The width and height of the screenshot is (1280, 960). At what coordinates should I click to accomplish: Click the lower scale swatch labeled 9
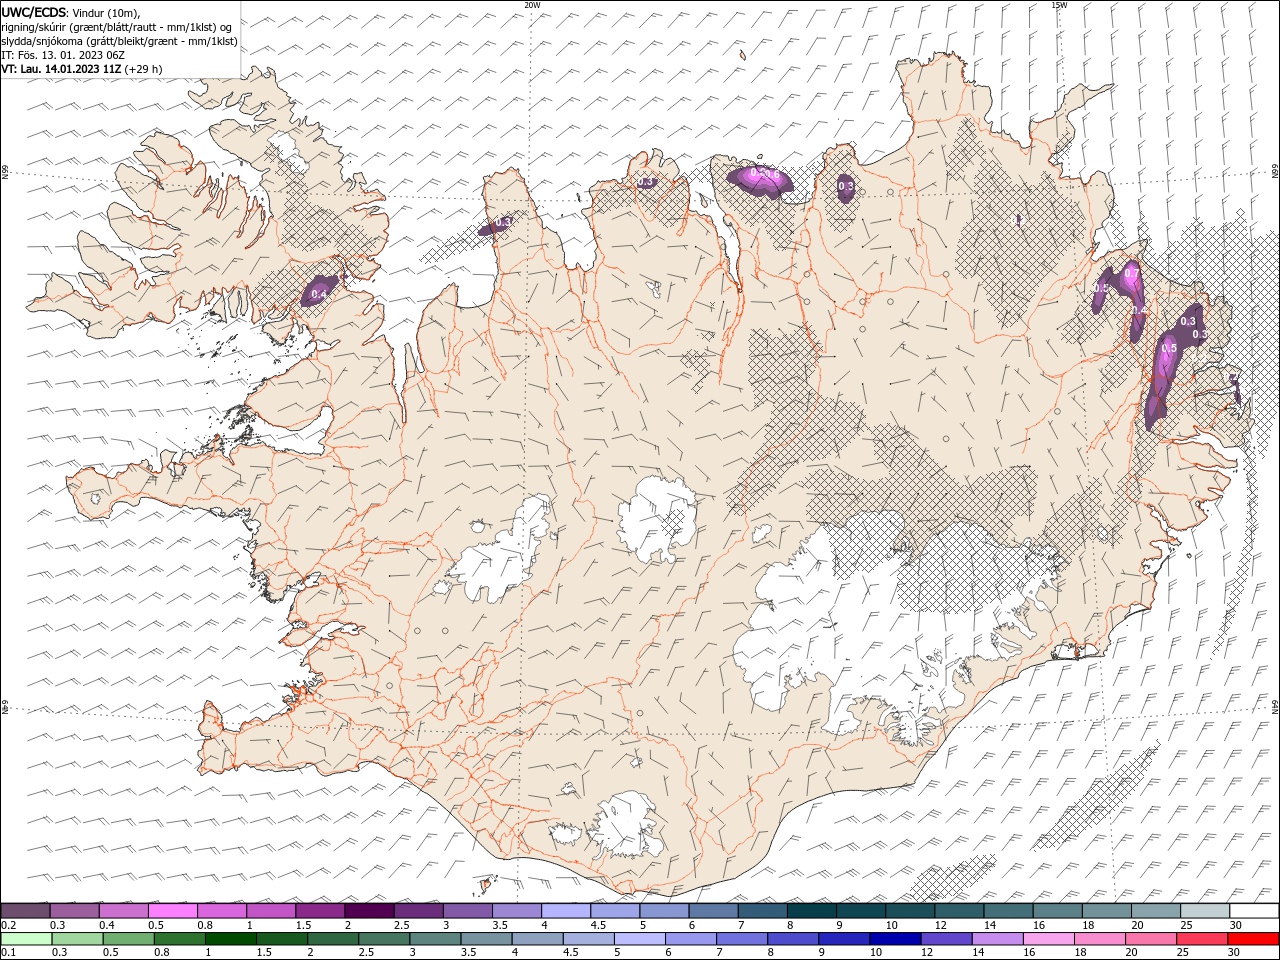(843, 939)
